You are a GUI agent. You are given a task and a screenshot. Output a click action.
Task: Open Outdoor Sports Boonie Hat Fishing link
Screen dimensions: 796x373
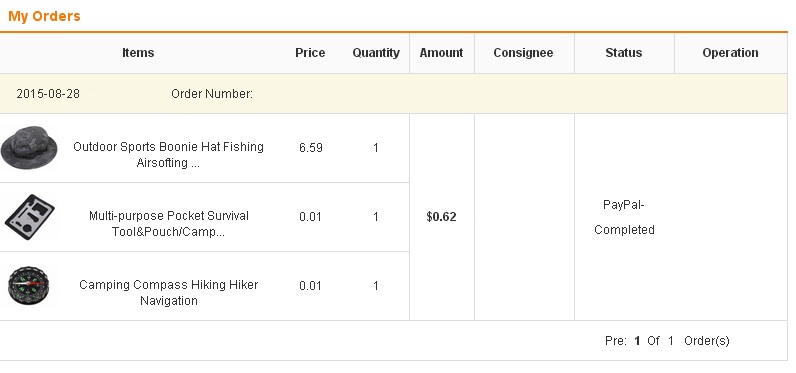[x=168, y=155]
